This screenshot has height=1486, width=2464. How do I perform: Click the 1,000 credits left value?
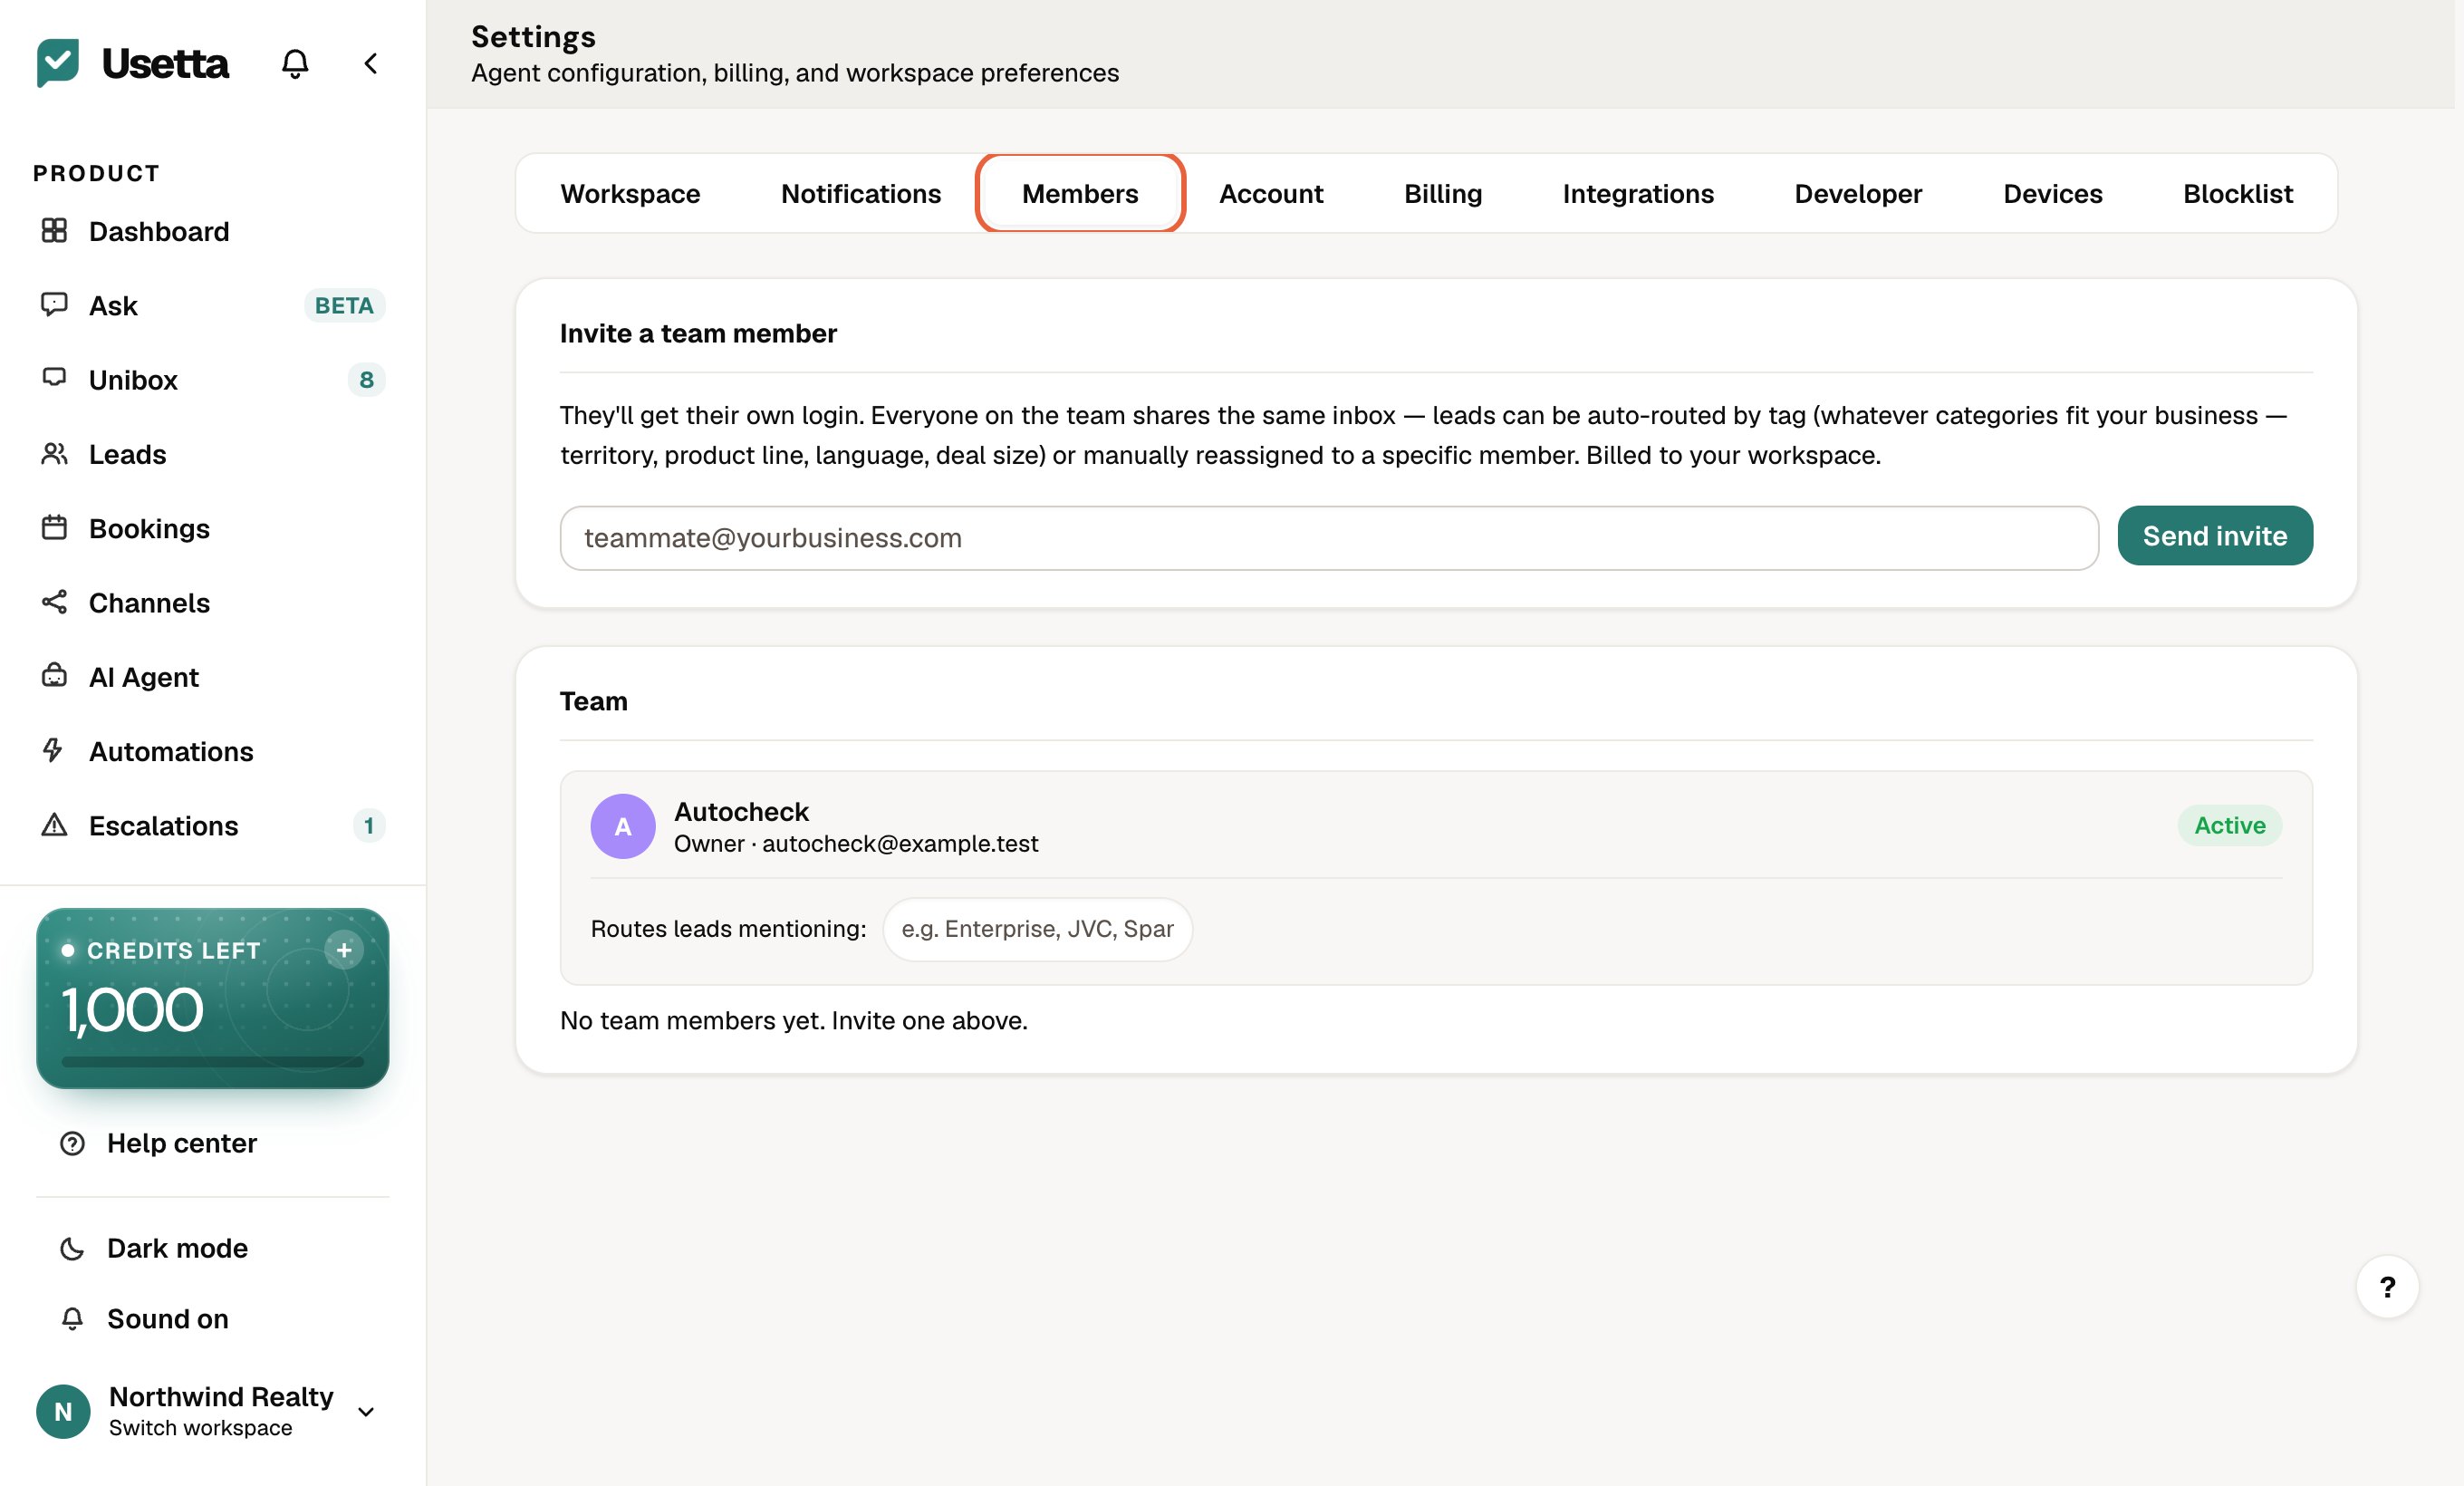tap(133, 1010)
